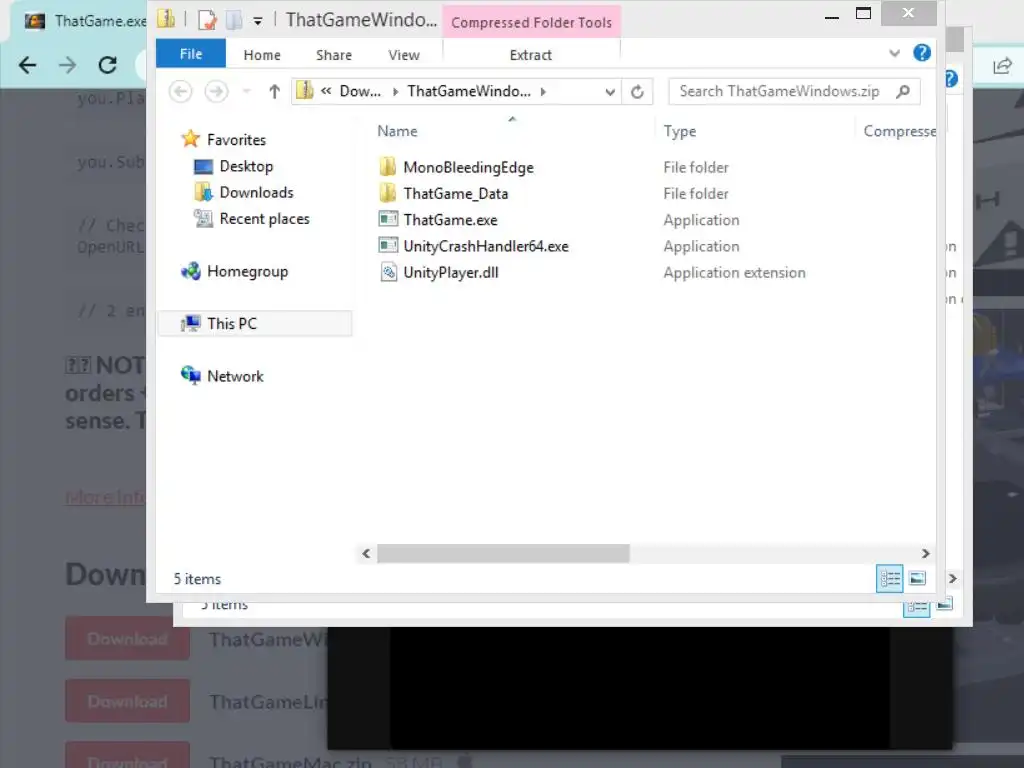This screenshot has height=768, width=1024.
Task: Select the Extract tab
Action: [530, 55]
